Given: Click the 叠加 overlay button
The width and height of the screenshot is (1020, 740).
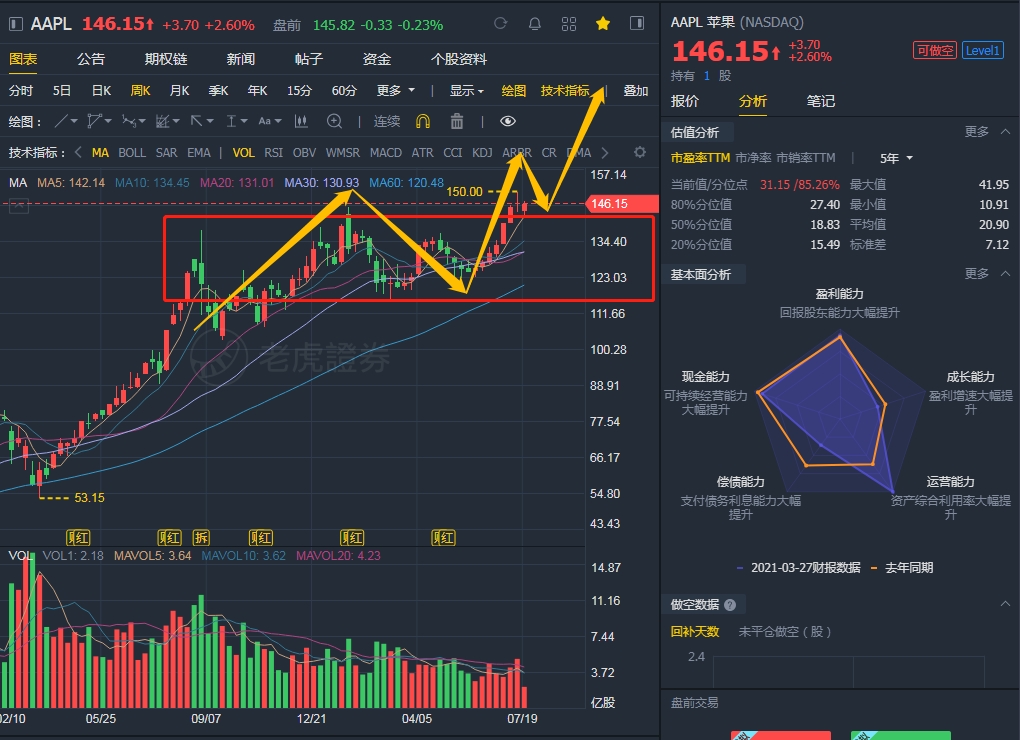Looking at the screenshot, I should coord(636,90).
